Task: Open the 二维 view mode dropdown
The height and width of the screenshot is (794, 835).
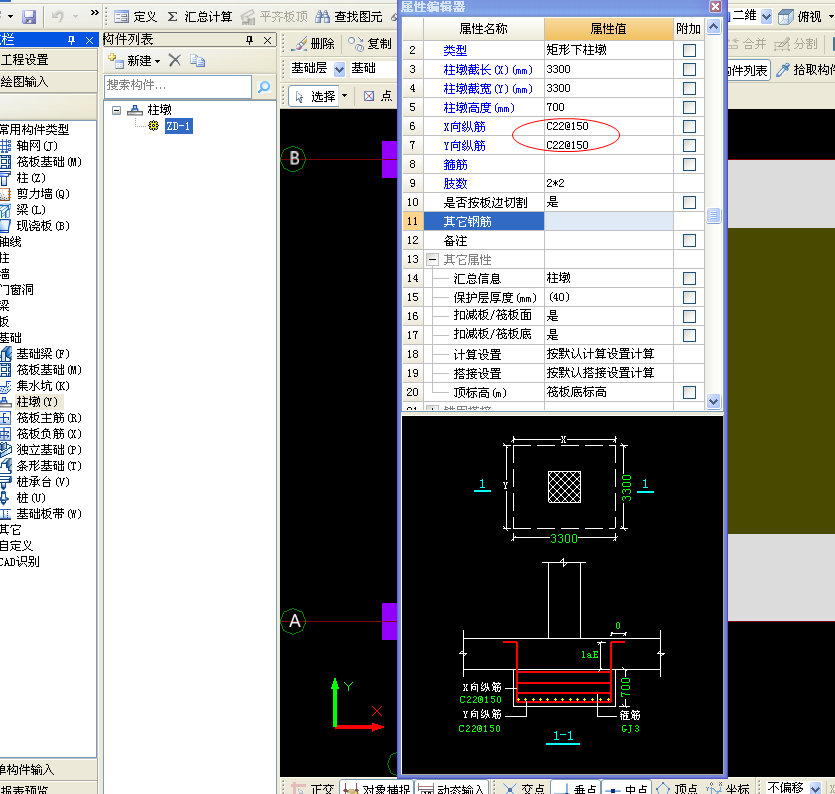Action: (x=766, y=17)
